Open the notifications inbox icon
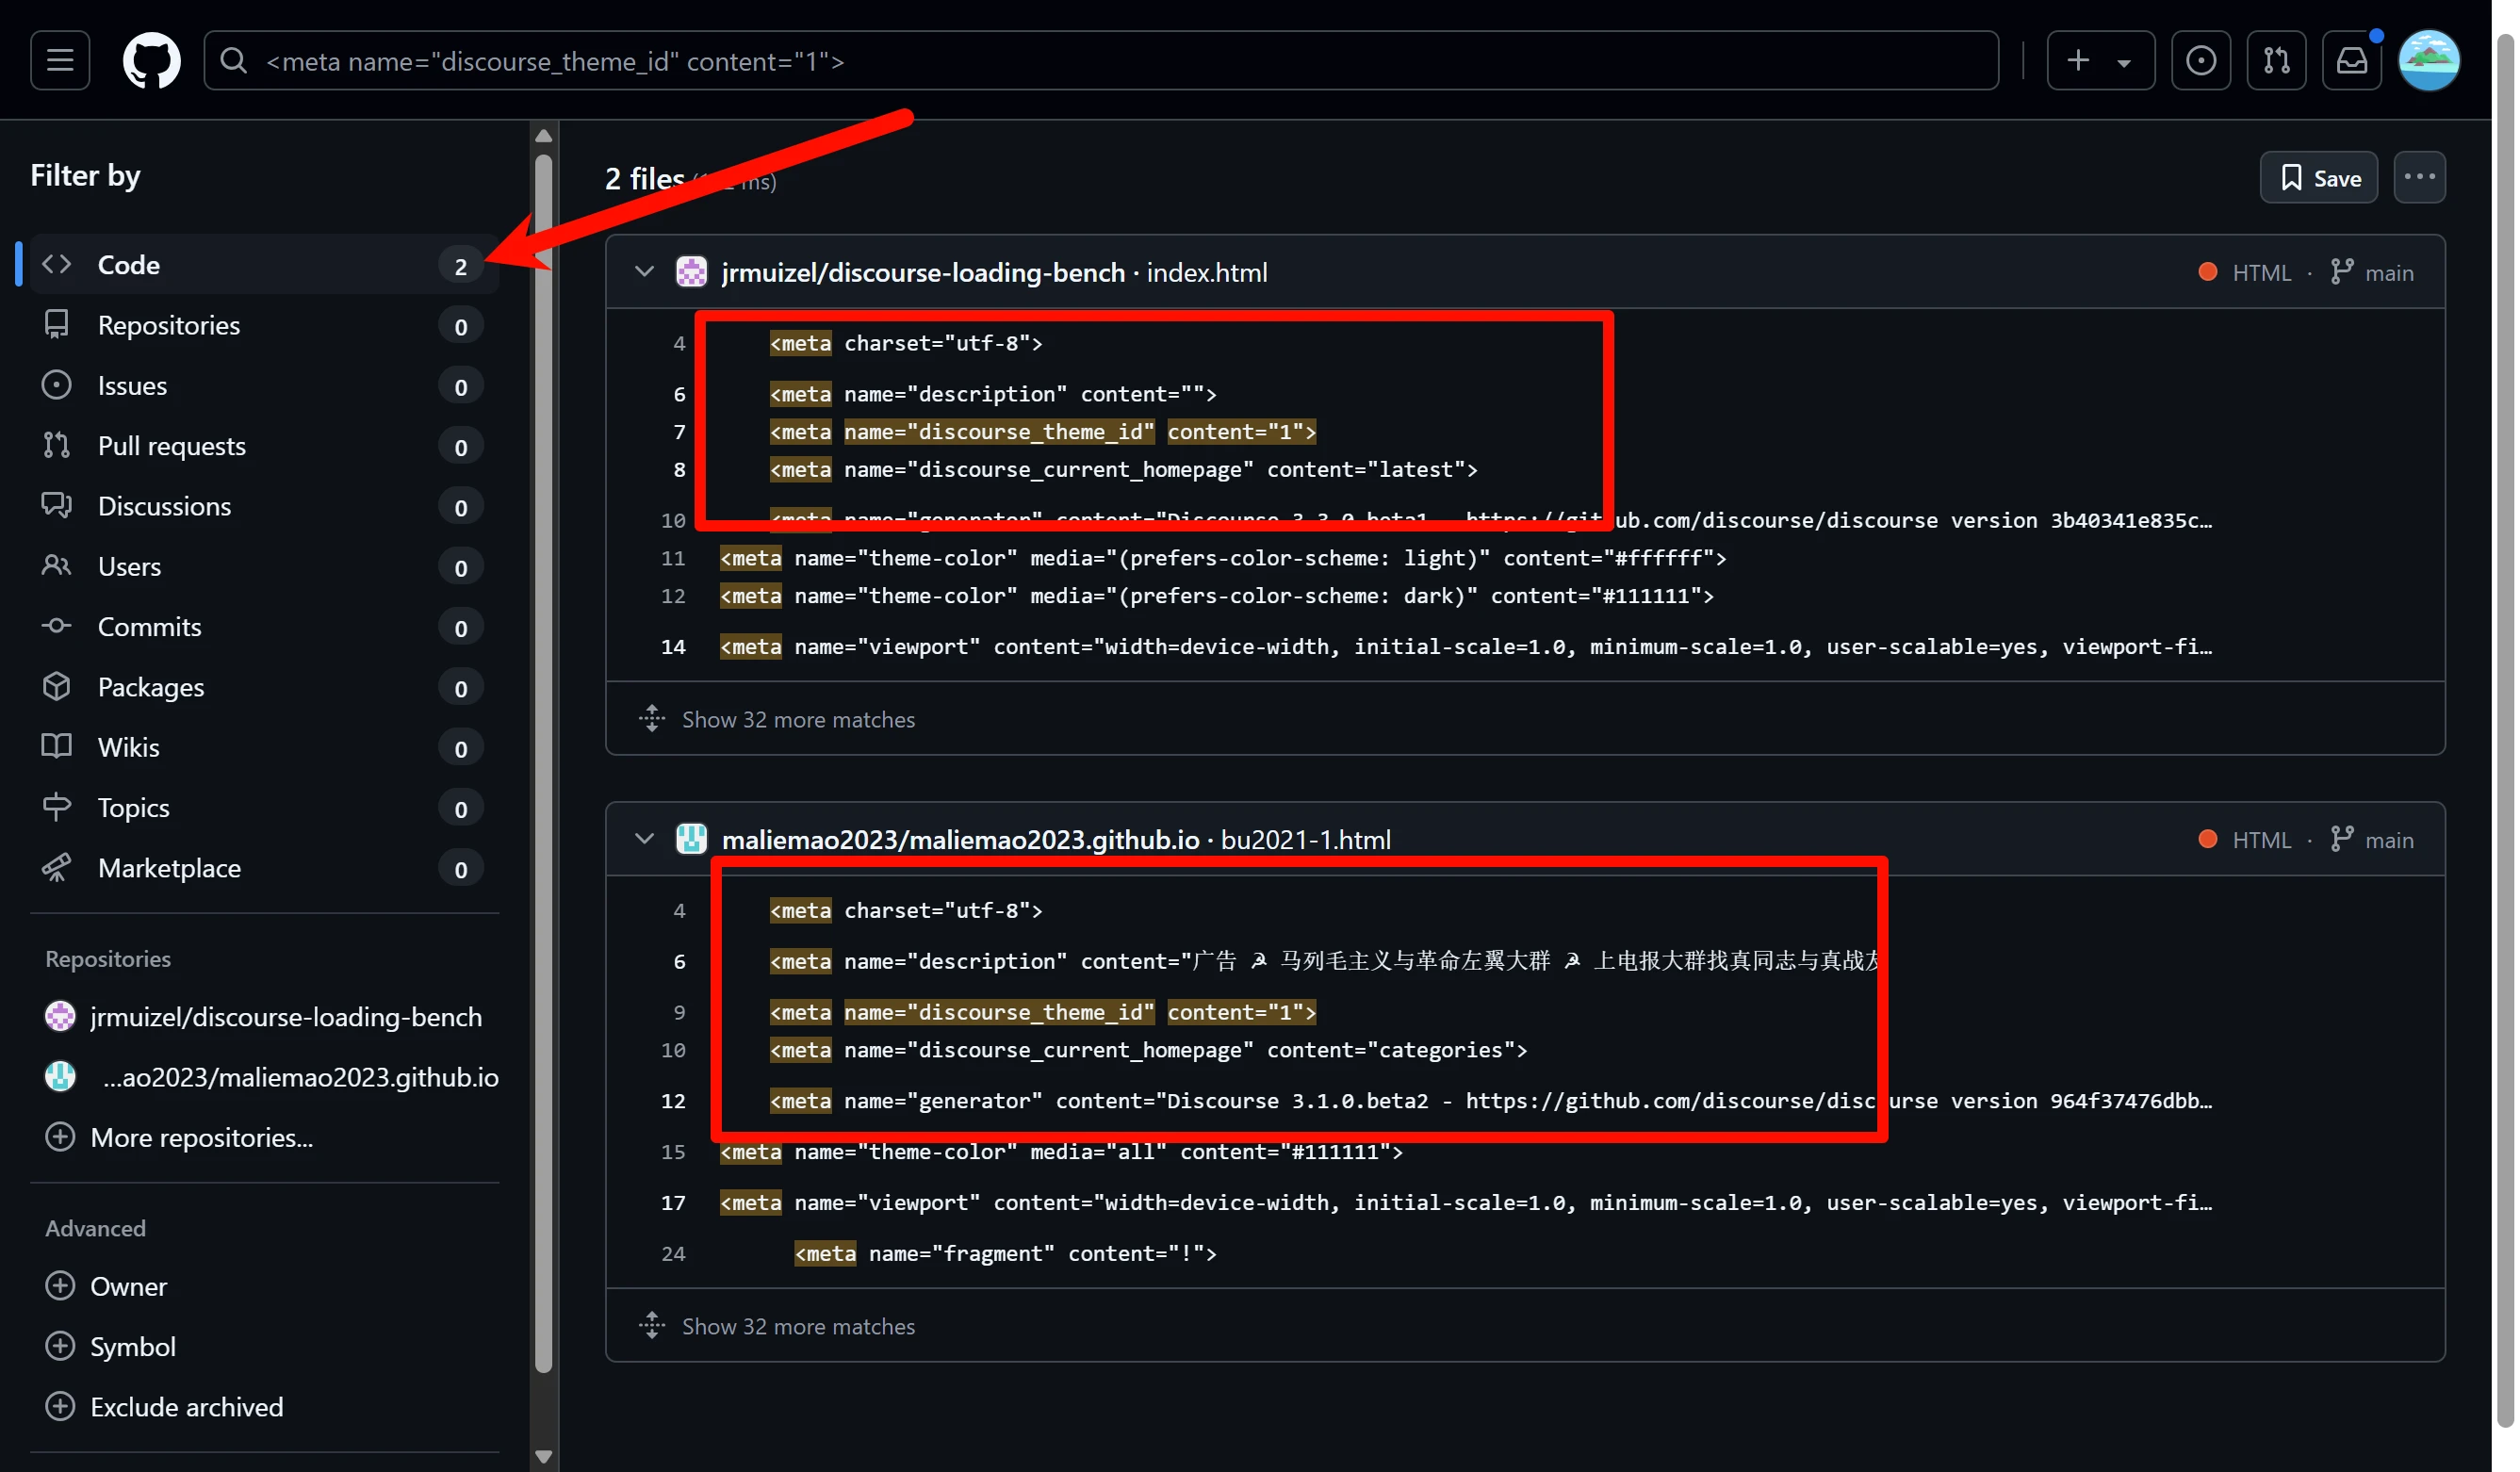Image resolution: width=2520 pixels, height=1472 pixels. (x=2351, y=61)
